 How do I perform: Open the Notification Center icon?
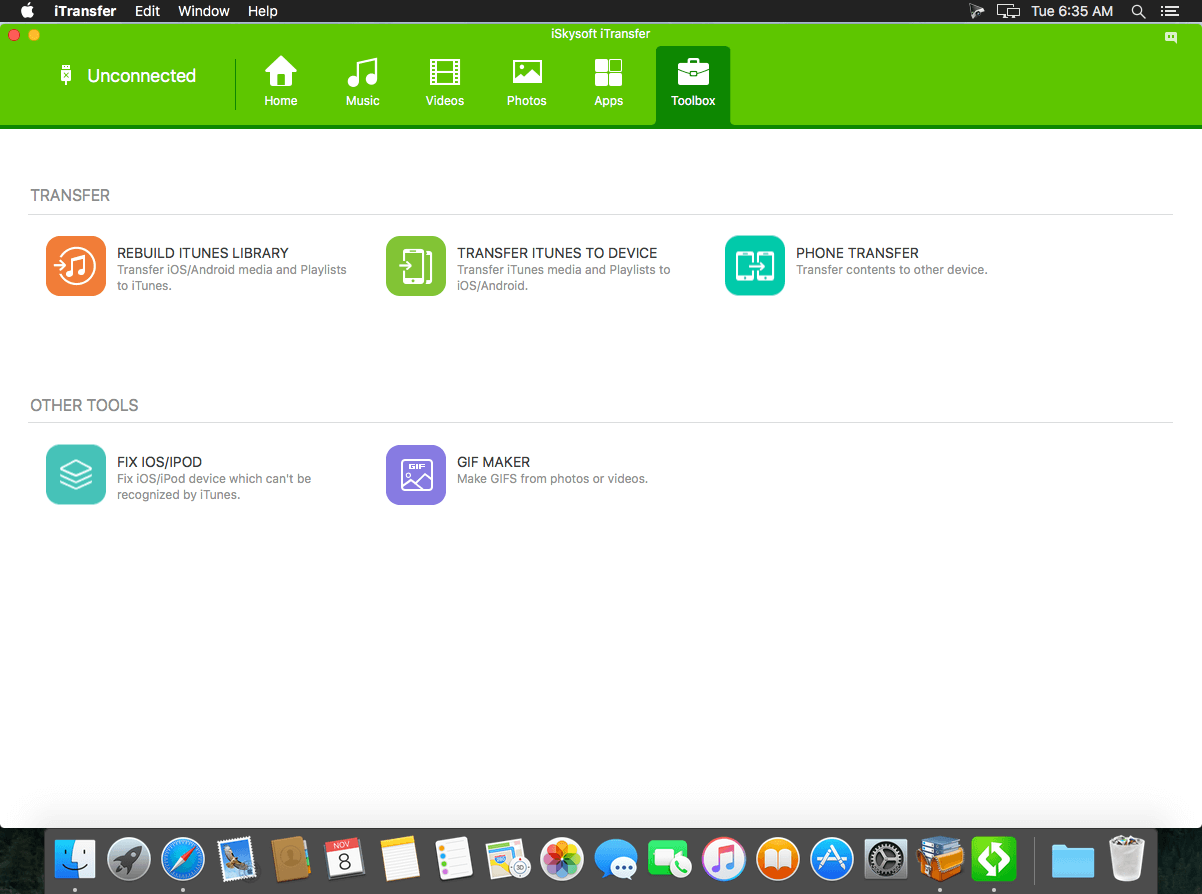(x=1170, y=11)
